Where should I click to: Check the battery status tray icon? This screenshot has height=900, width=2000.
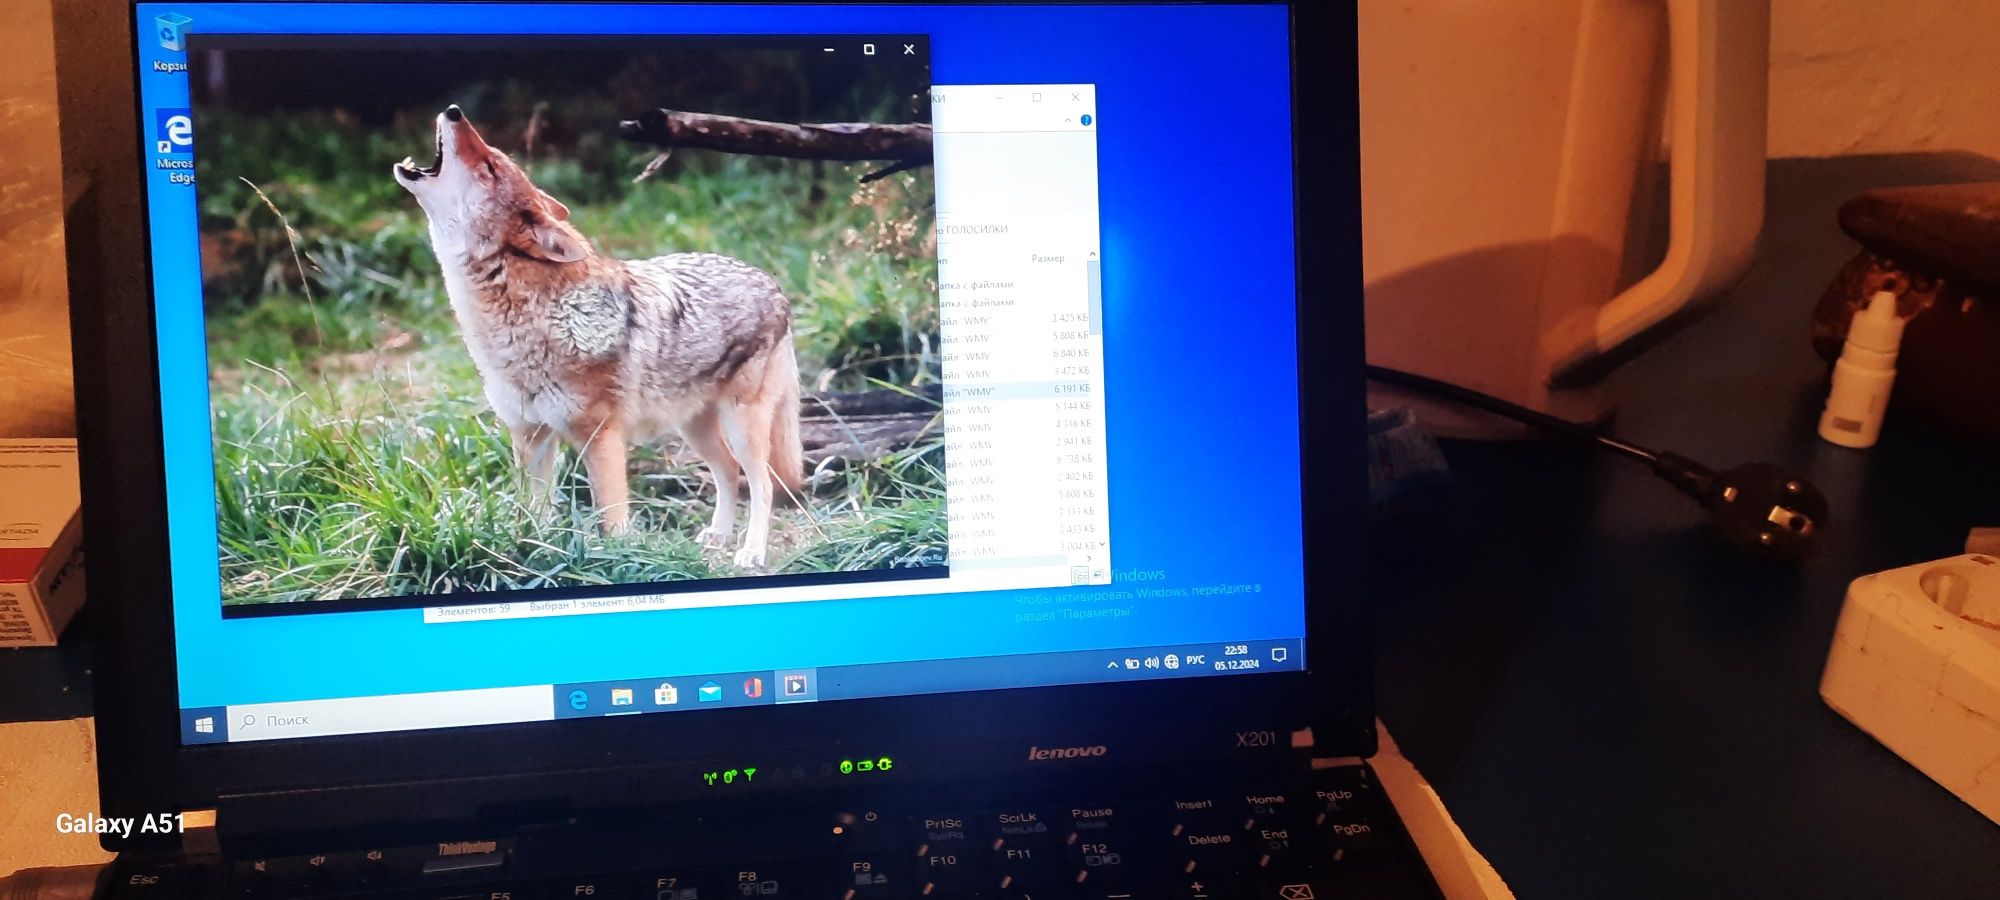tap(1132, 664)
